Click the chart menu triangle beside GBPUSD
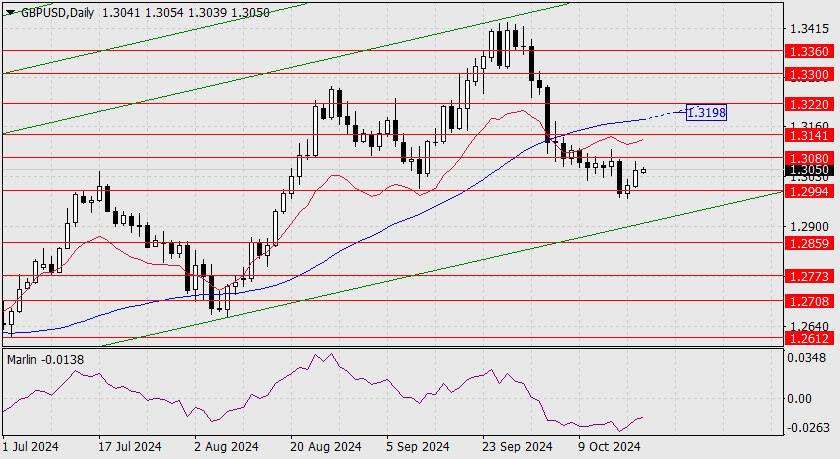The height and width of the screenshot is (459, 840). [10, 12]
